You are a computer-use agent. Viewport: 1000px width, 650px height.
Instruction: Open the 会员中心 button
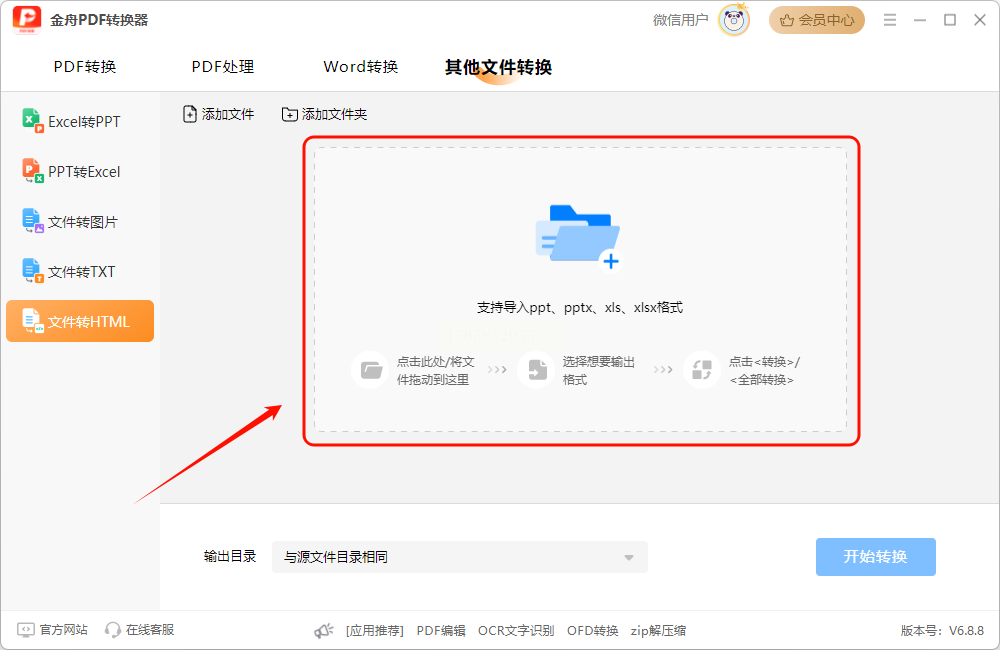pyautogui.click(x=817, y=20)
